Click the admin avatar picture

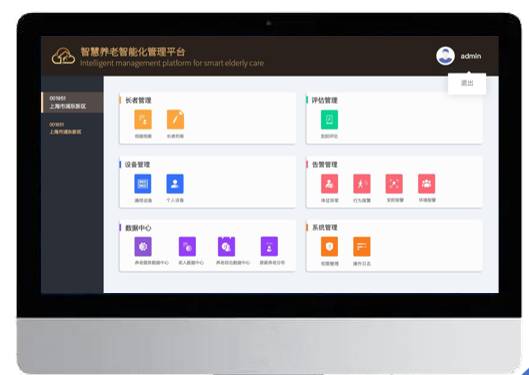445,56
